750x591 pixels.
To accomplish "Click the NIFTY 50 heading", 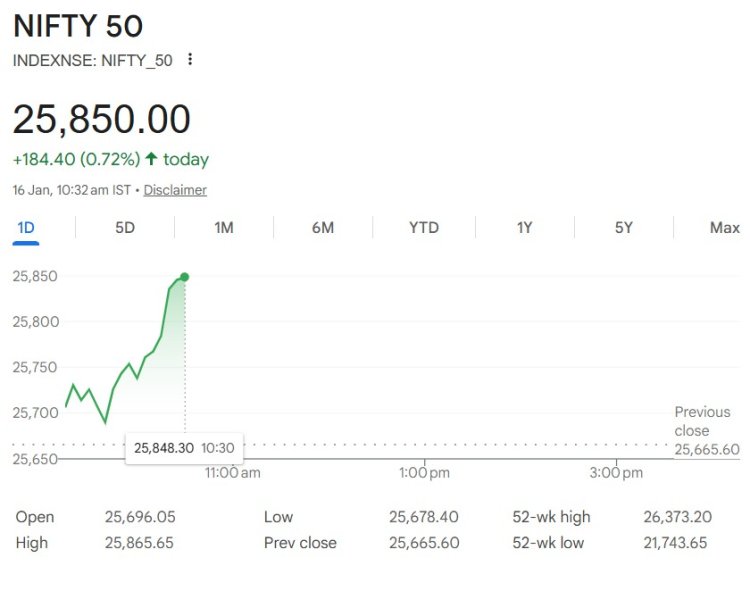I will (76, 27).
